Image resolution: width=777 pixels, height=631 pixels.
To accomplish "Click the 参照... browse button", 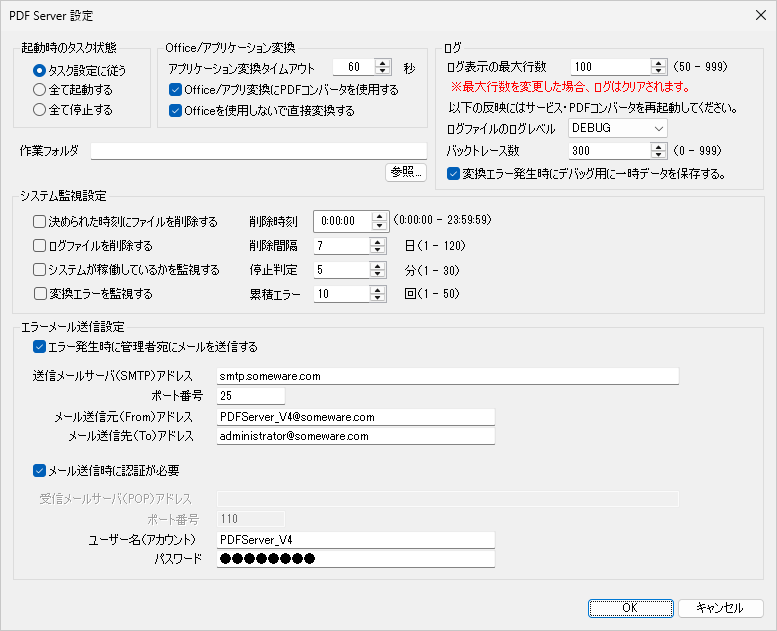I will pos(406,172).
